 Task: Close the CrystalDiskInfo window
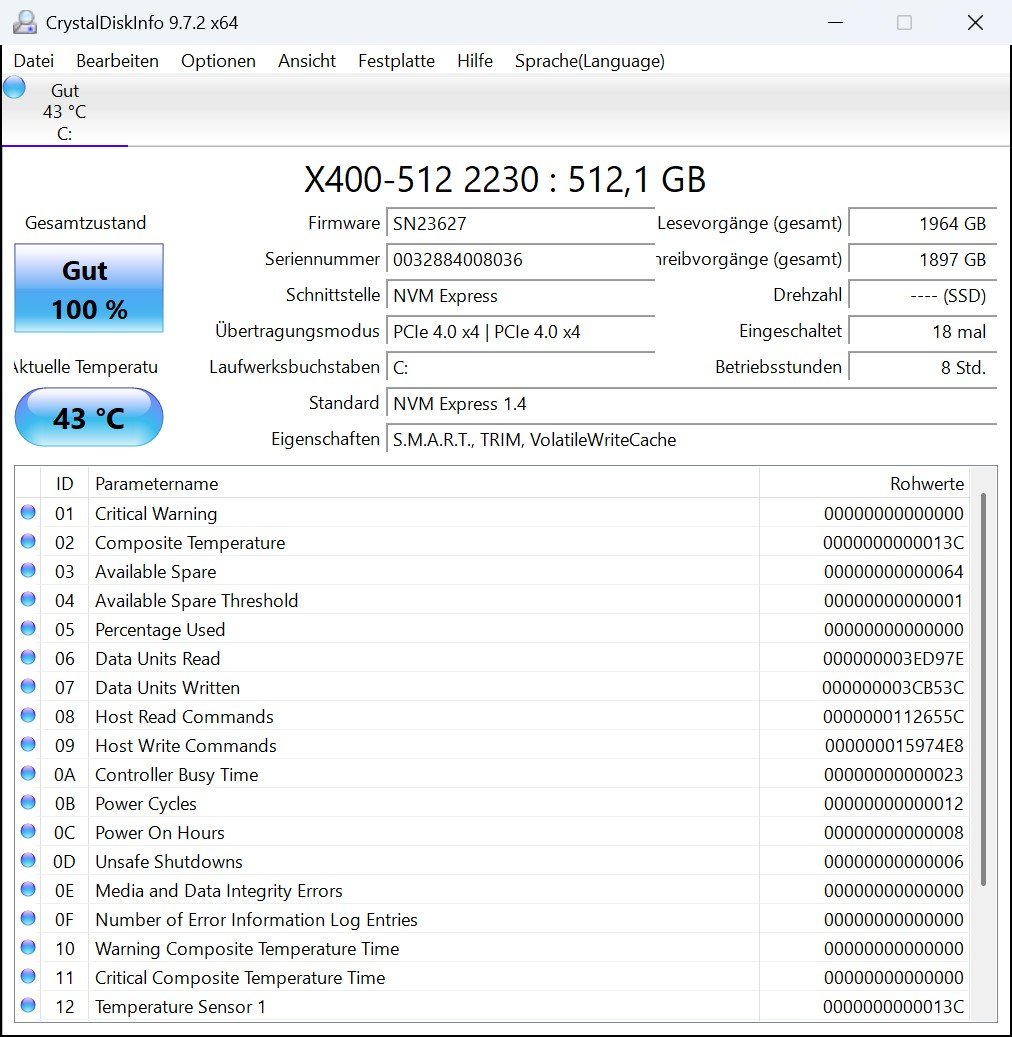coord(975,22)
